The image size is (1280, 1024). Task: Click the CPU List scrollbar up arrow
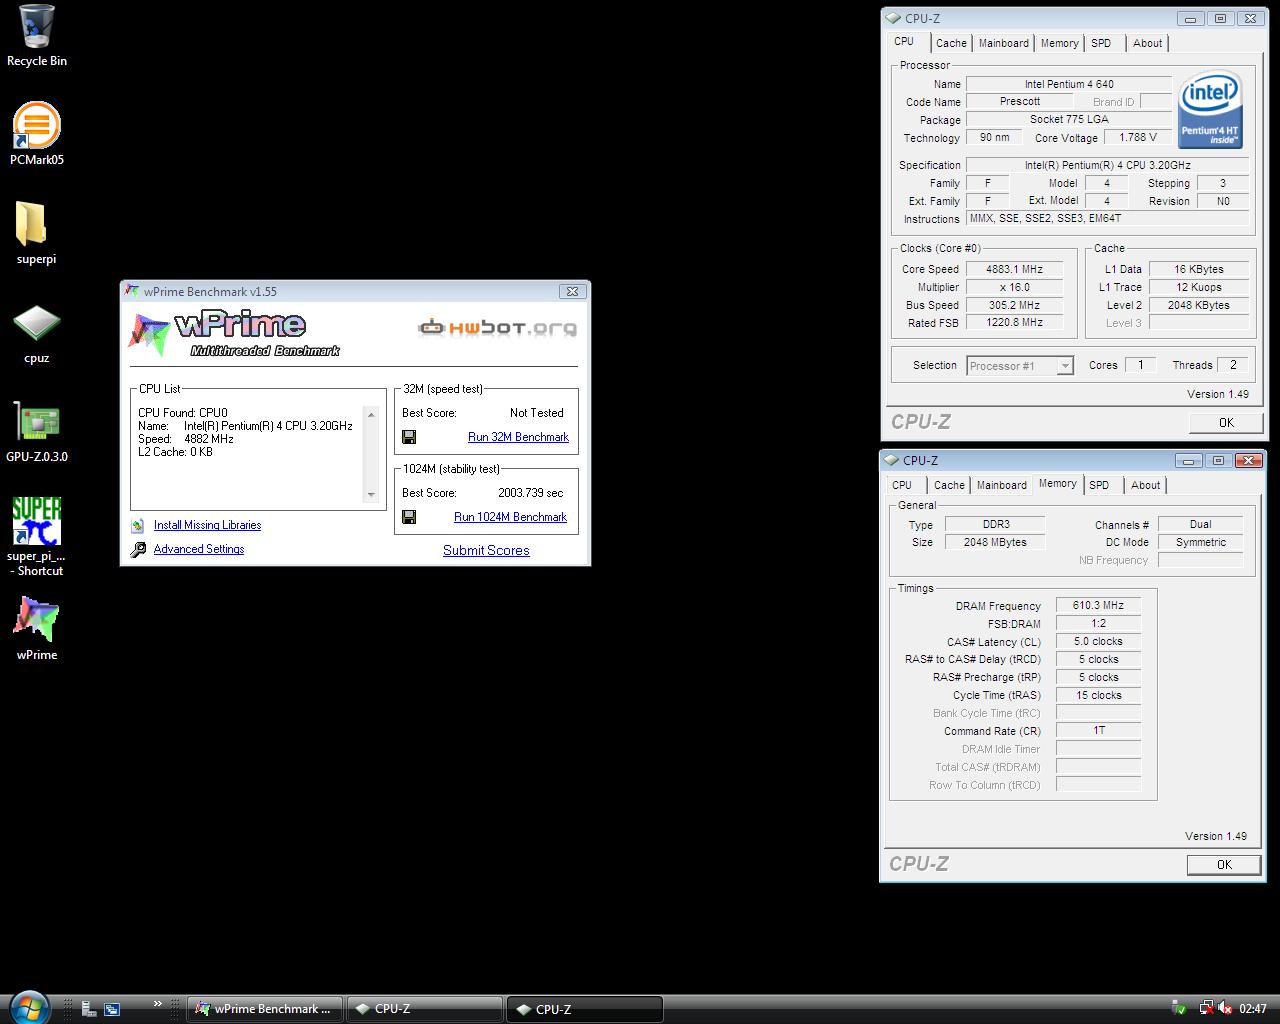[x=371, y=414]
